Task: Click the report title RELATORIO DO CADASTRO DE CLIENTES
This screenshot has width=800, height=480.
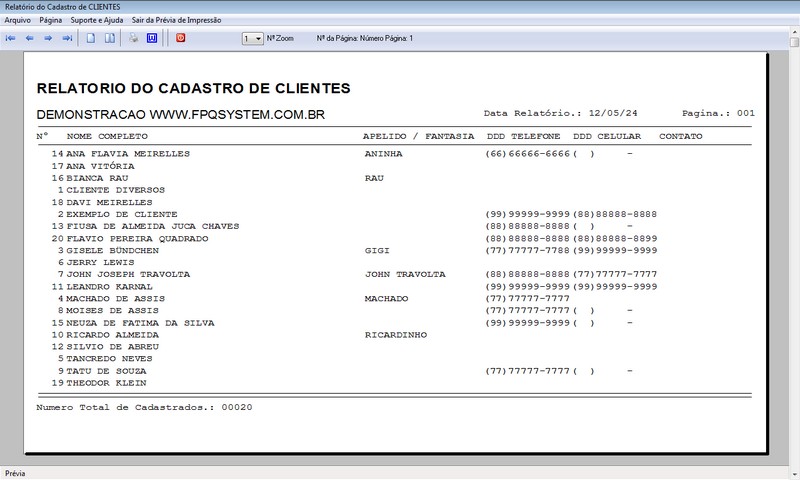Action: click(x=193, y=88)
